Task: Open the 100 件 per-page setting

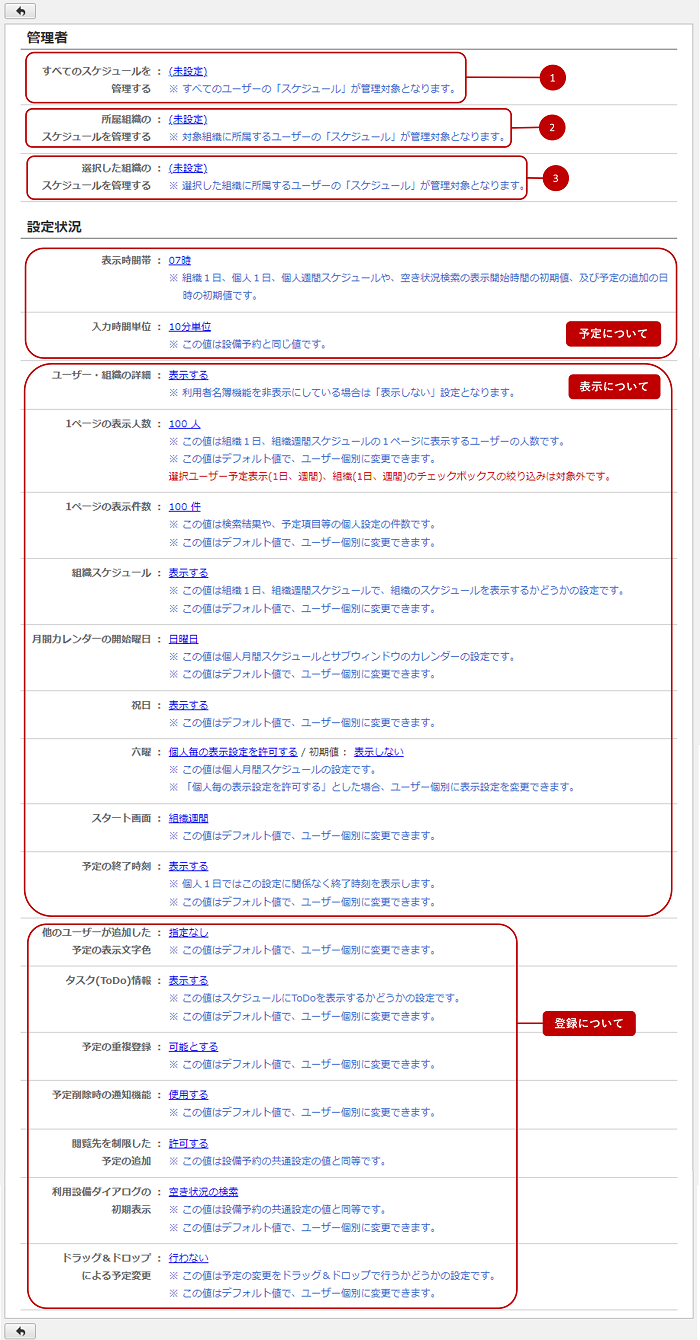Action: [185, 507]
